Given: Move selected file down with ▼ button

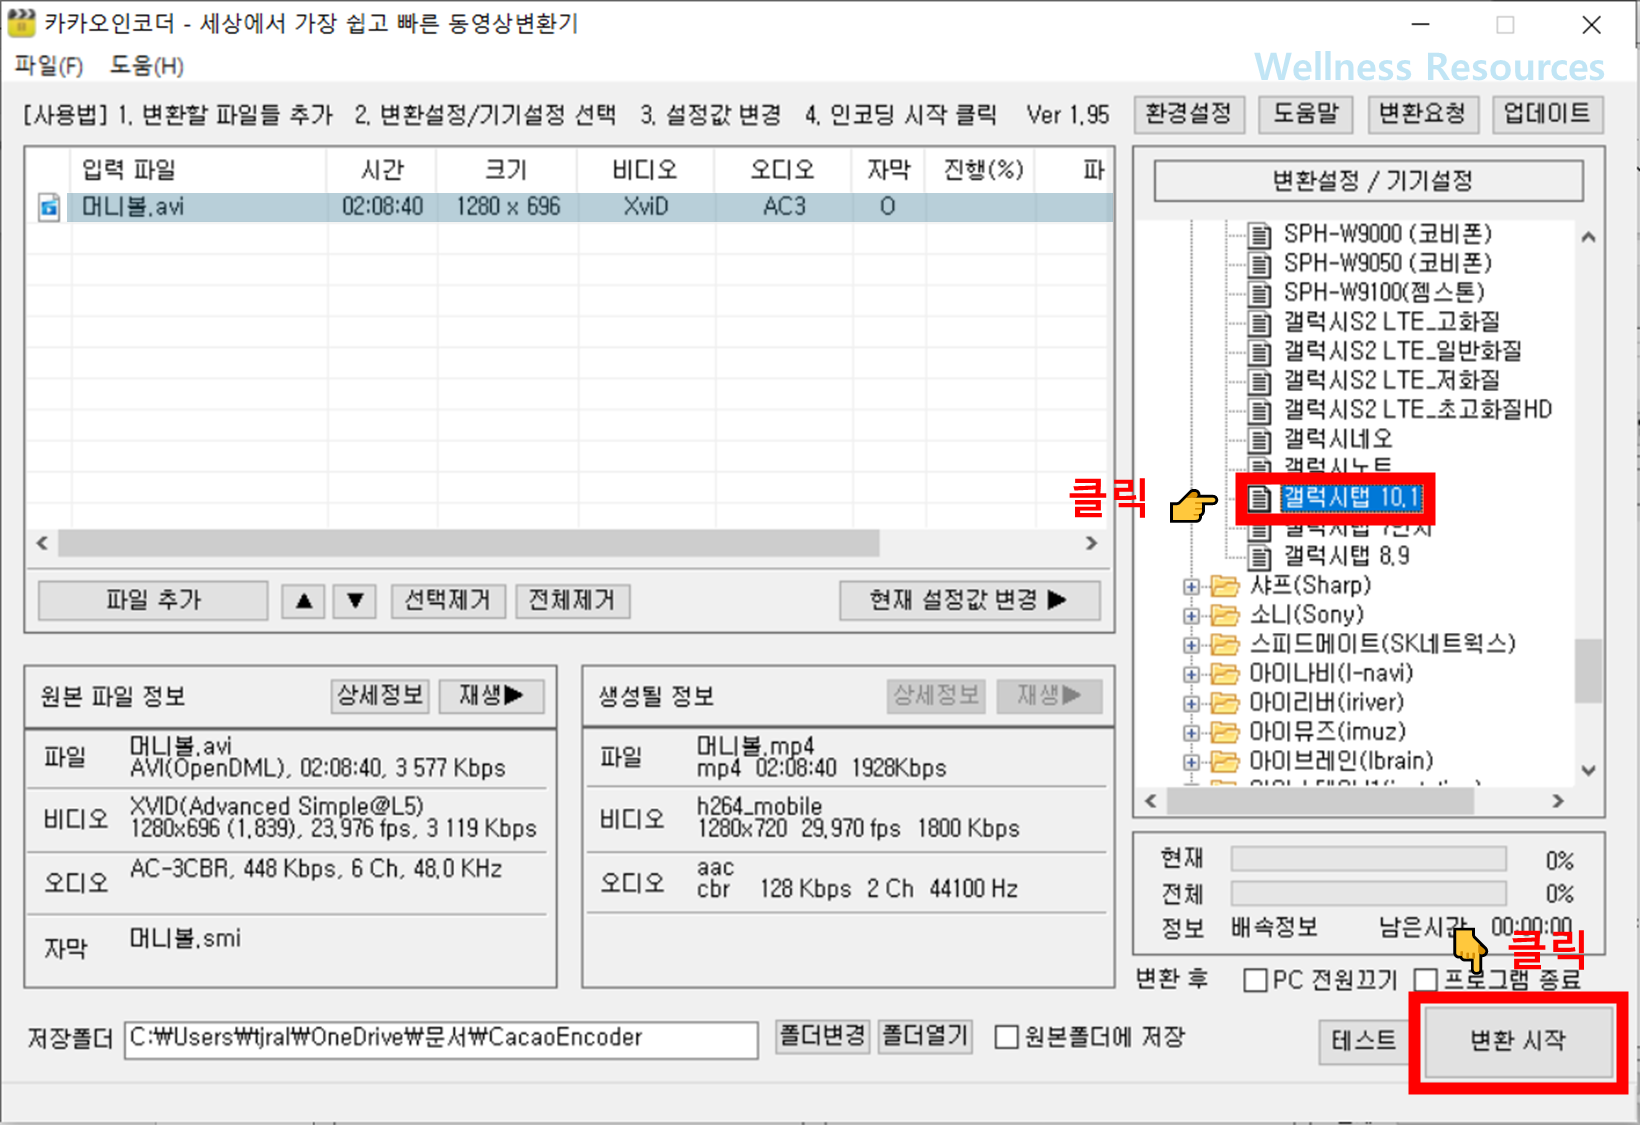Looking at the screenshot, I should (x=355, y=600).
